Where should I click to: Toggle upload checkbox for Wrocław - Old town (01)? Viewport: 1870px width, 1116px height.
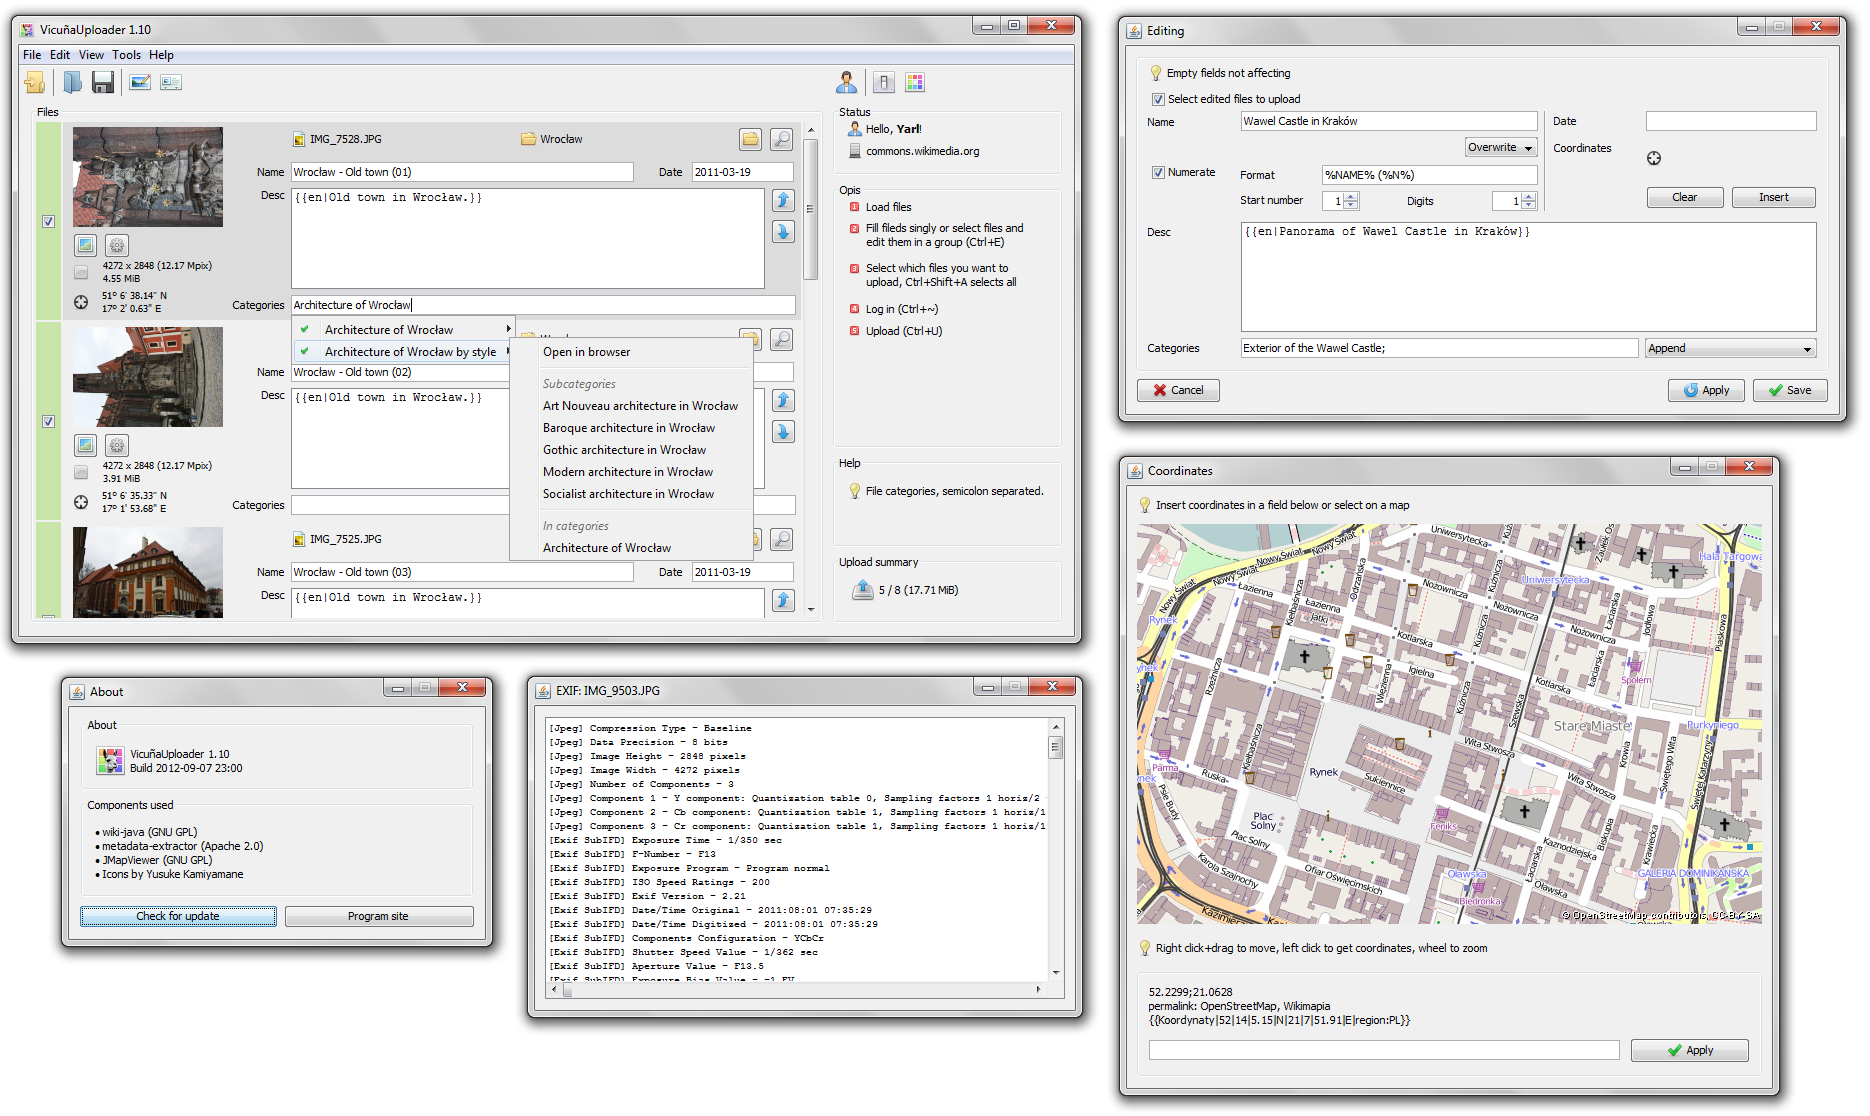coord(48,221)
